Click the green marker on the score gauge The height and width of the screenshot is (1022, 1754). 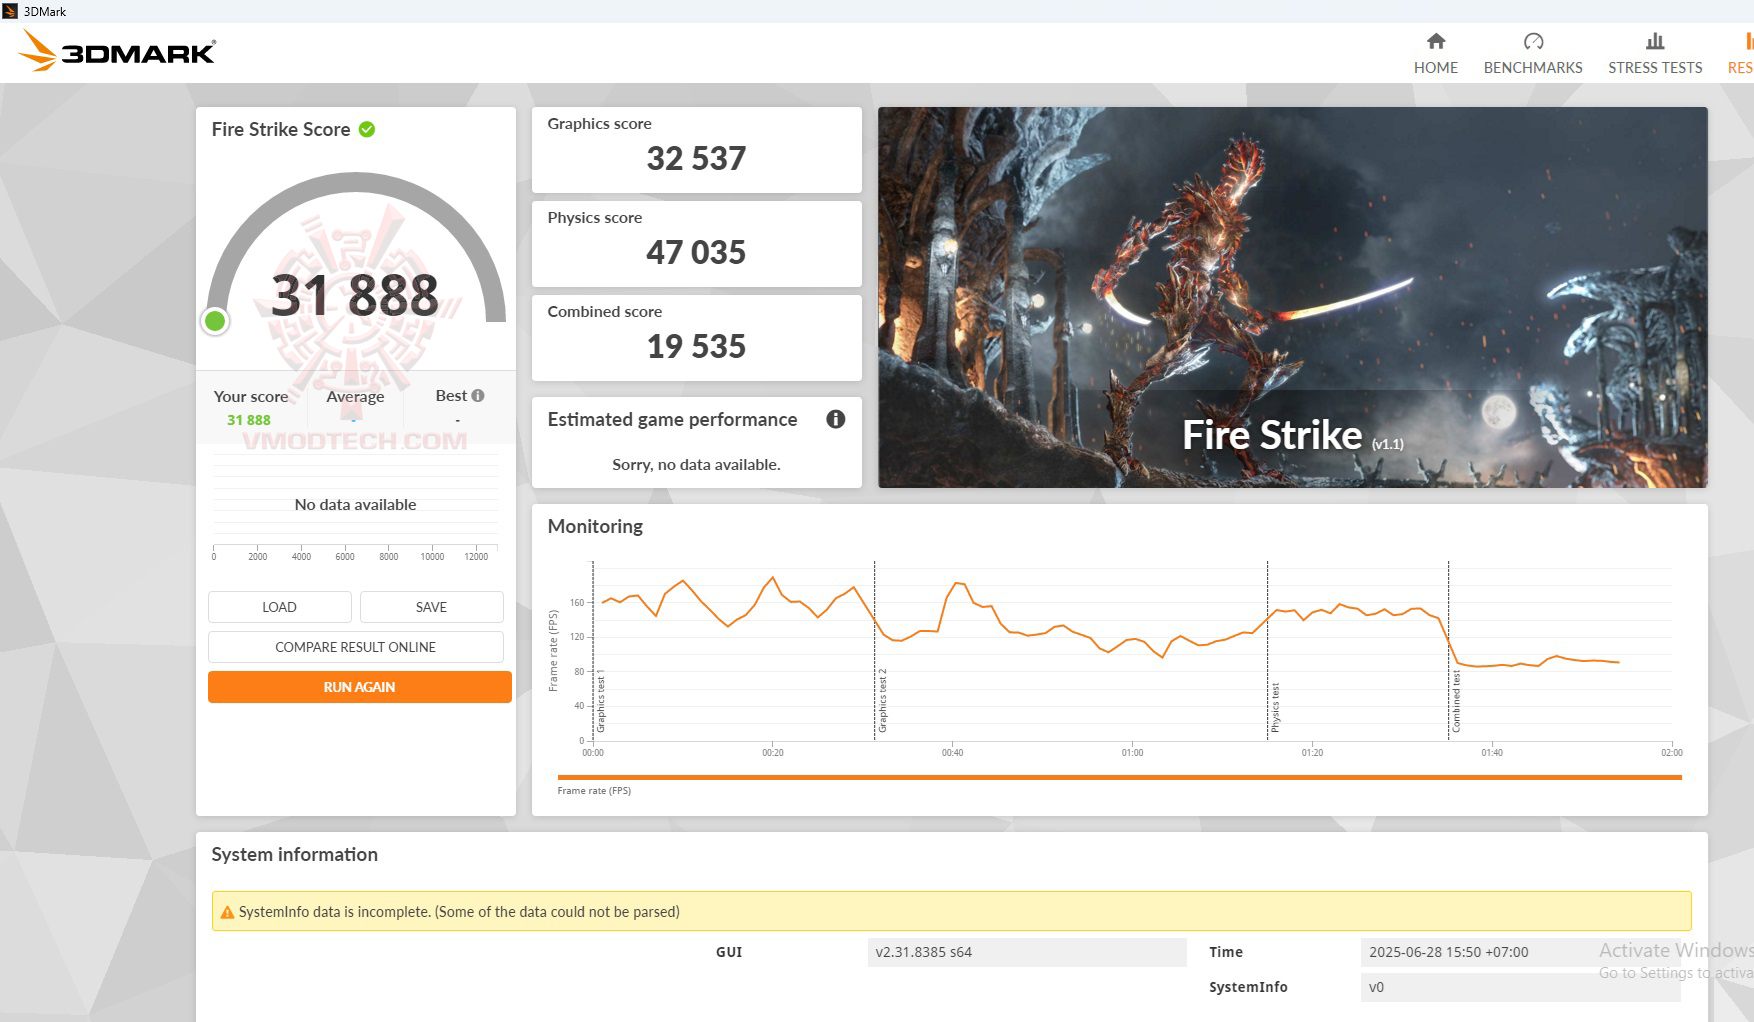pos(215,321)
